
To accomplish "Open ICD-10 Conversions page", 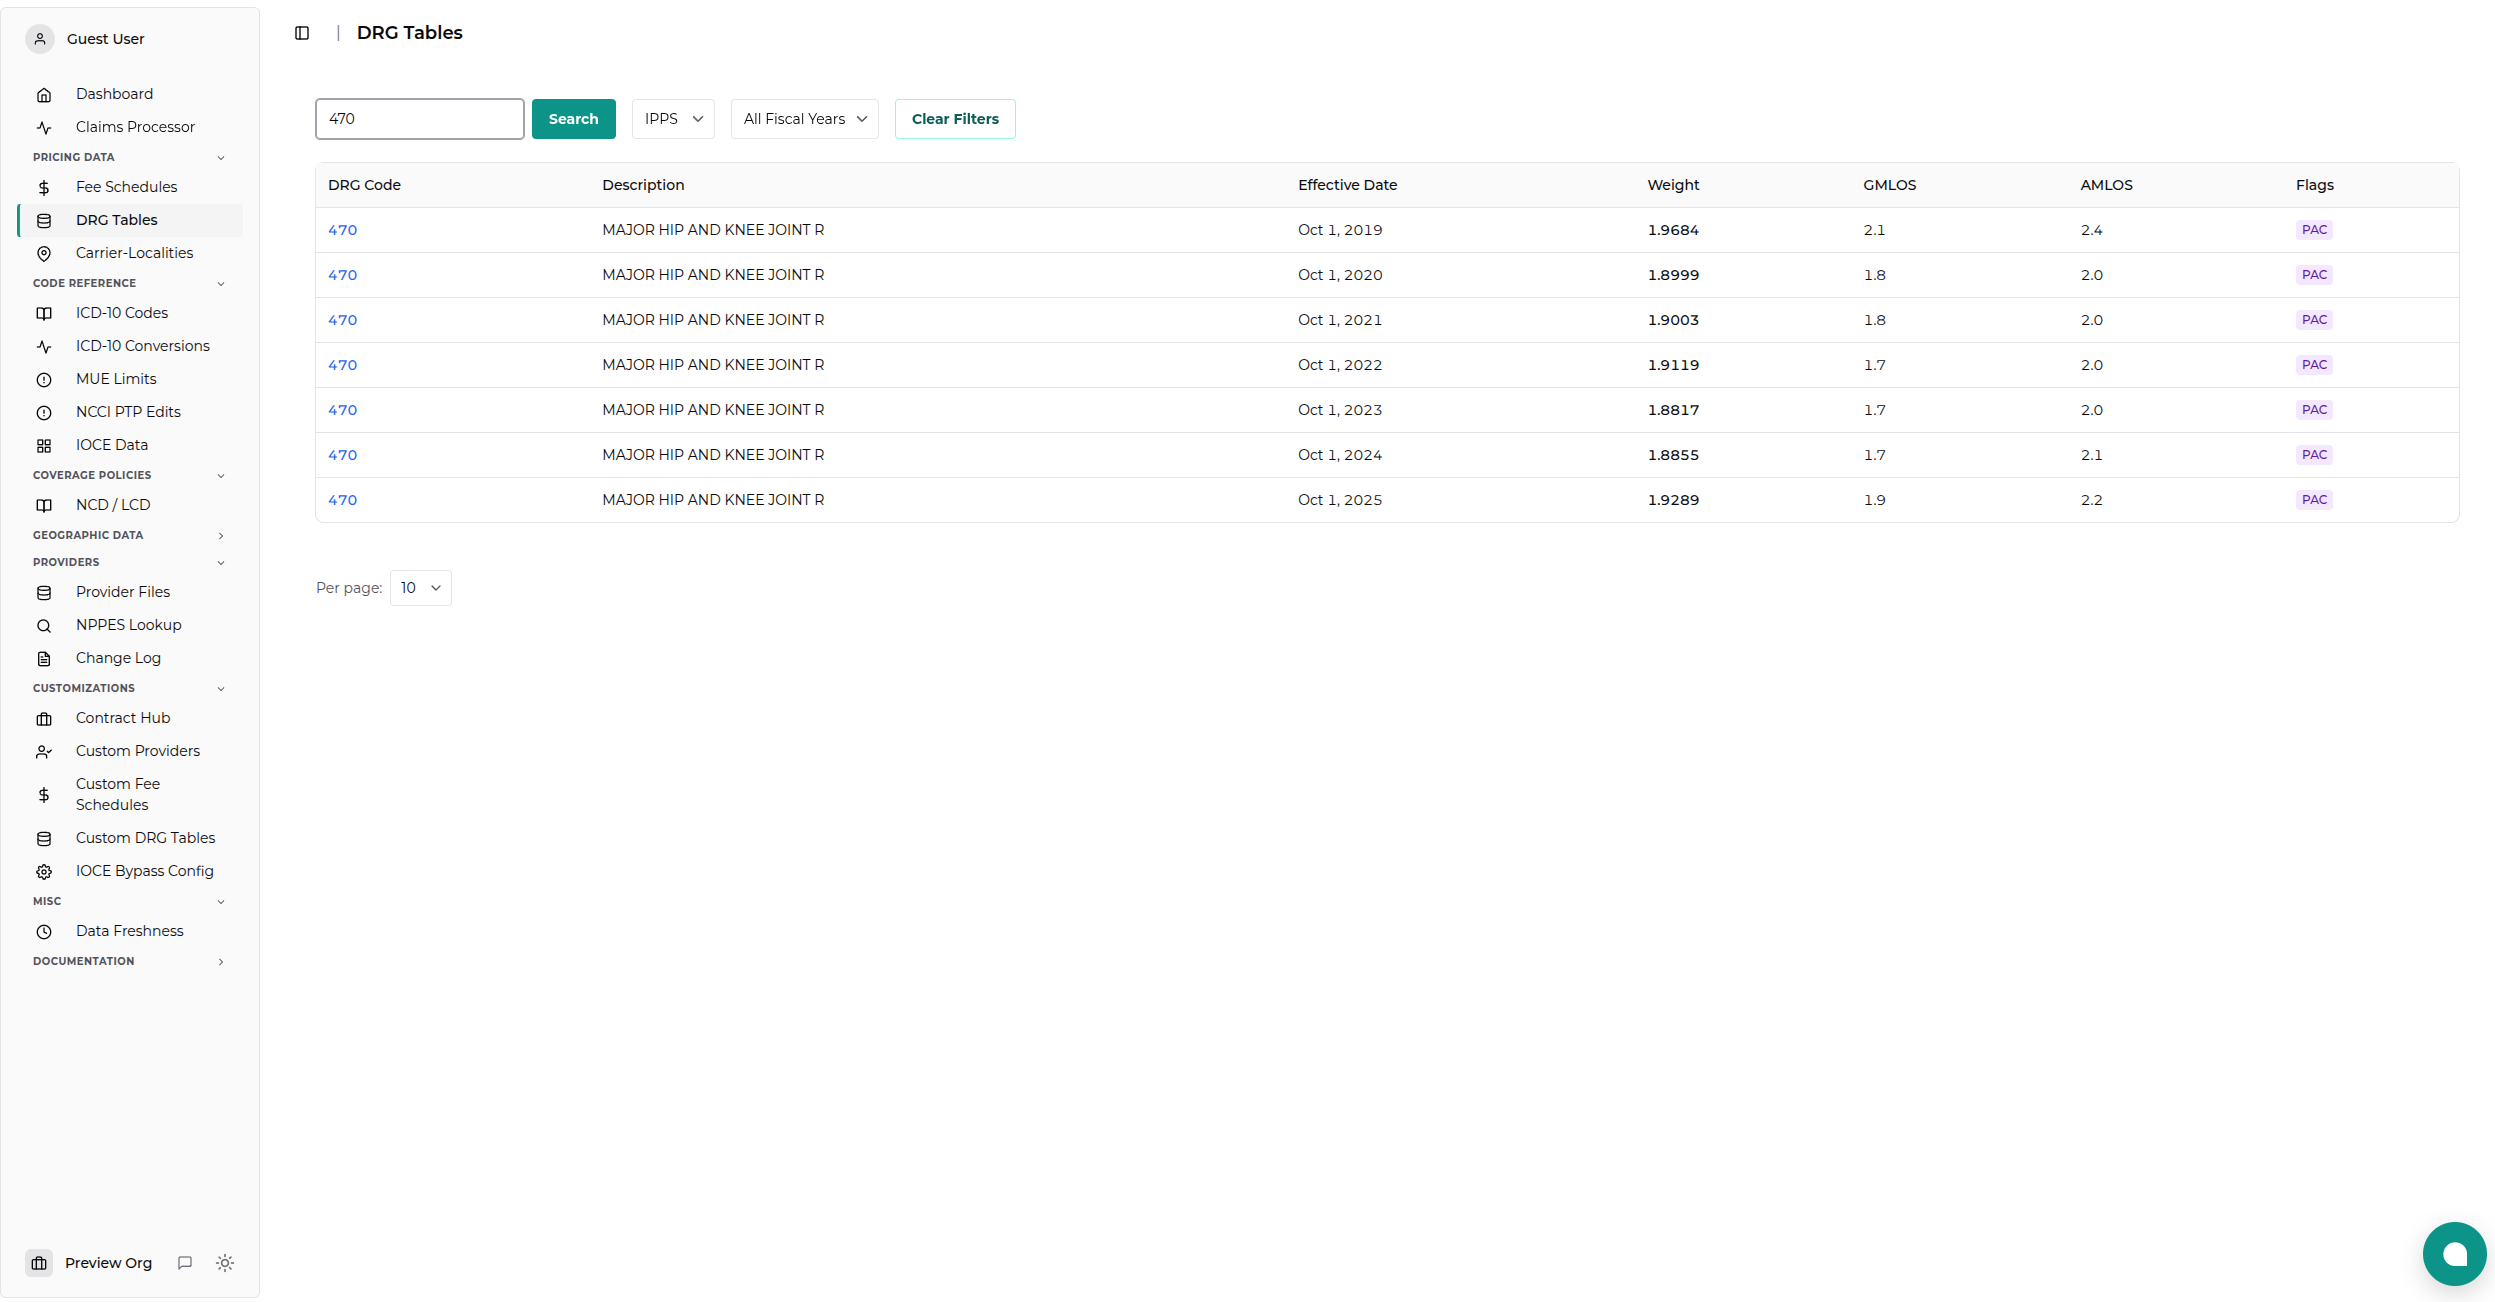I will [x=130, y=346].
